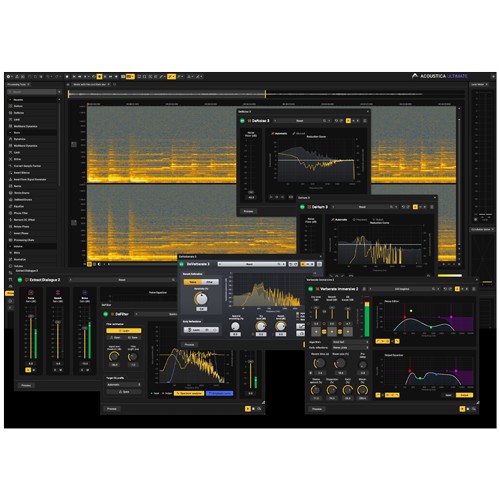Click the stop playback button in the main toolbar
The height and width of the screenshot is (500, 500).
click(x=67, y=77)
